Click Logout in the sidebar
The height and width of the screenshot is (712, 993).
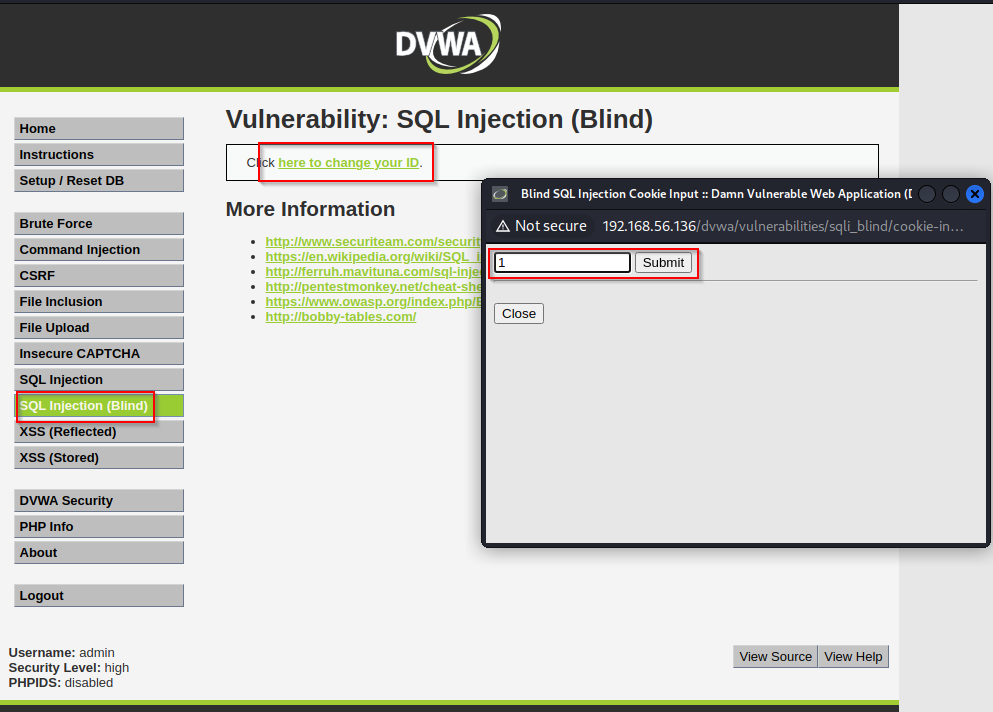coord(99,595)
